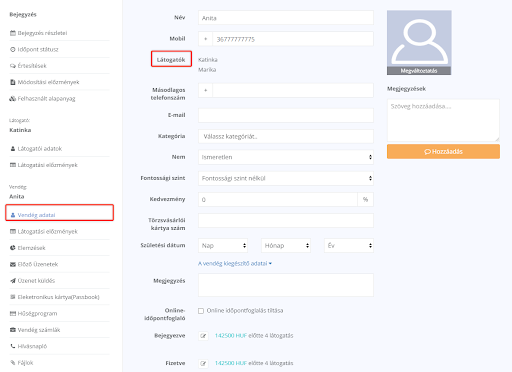
Task: Click plus prefix of Másodlagos telefonszám
Action: [x=205, y=90]
